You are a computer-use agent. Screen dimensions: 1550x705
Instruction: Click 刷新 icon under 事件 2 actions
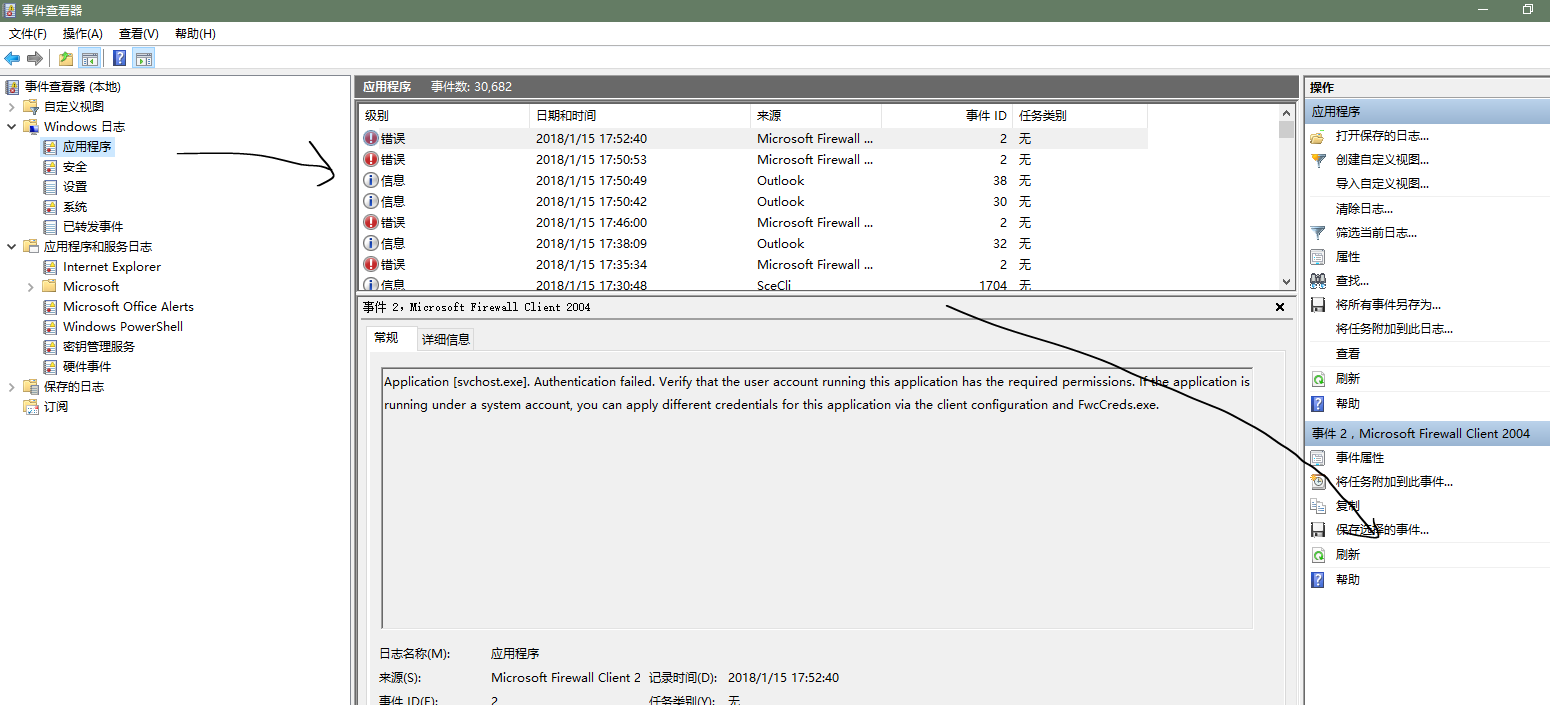tap(1318, 555)
